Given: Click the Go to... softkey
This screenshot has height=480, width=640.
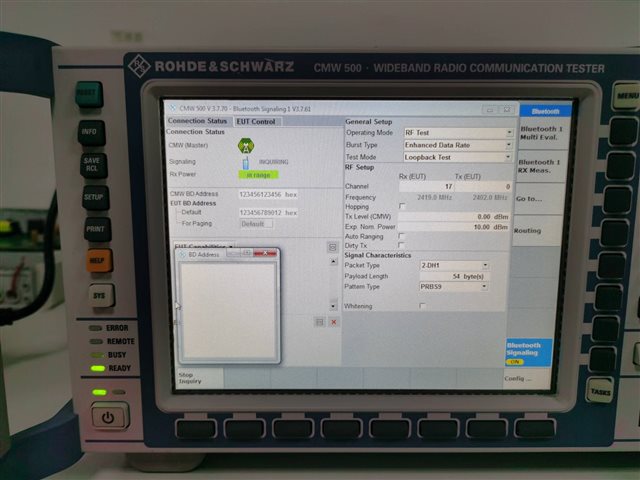Looking at the screenshot, I should pyautogui.click(x=538, y=199).
